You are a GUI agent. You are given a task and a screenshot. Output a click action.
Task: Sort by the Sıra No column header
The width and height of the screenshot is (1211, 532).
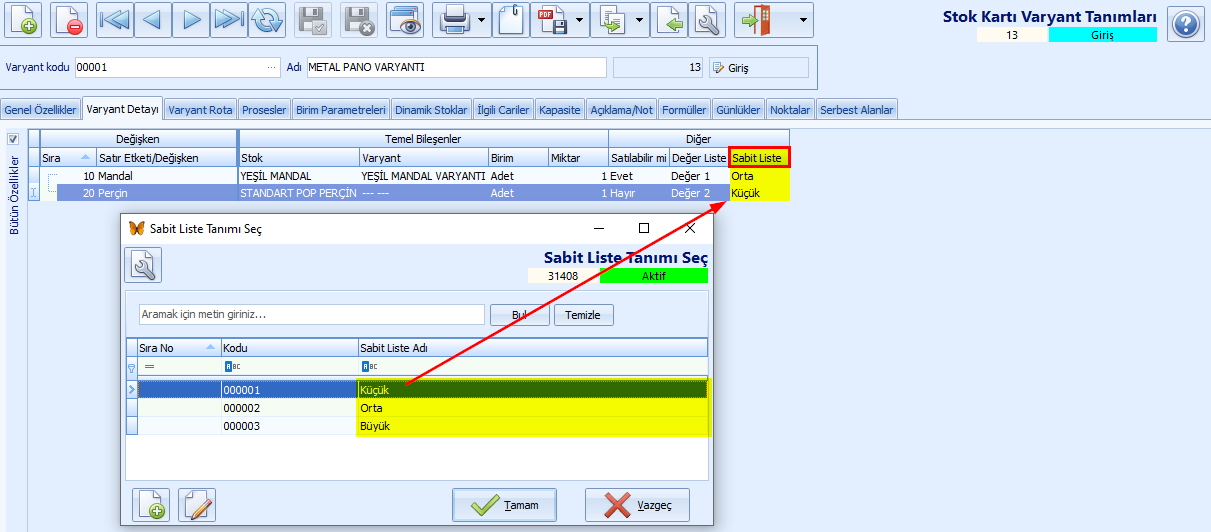[x=179, y=347]
